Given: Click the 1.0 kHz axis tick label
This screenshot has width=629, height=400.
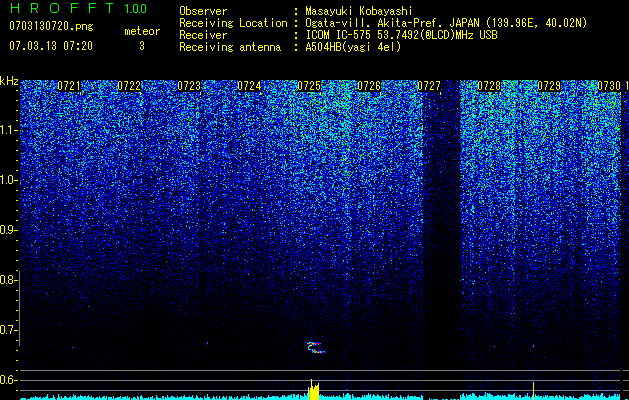Looking at the screenshot, I should coord(8,180).
